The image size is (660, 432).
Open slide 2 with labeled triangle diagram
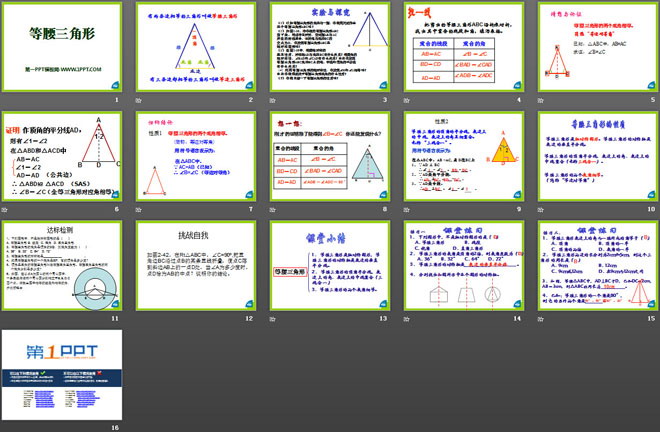pyautogui.click(x=196, y=47)
